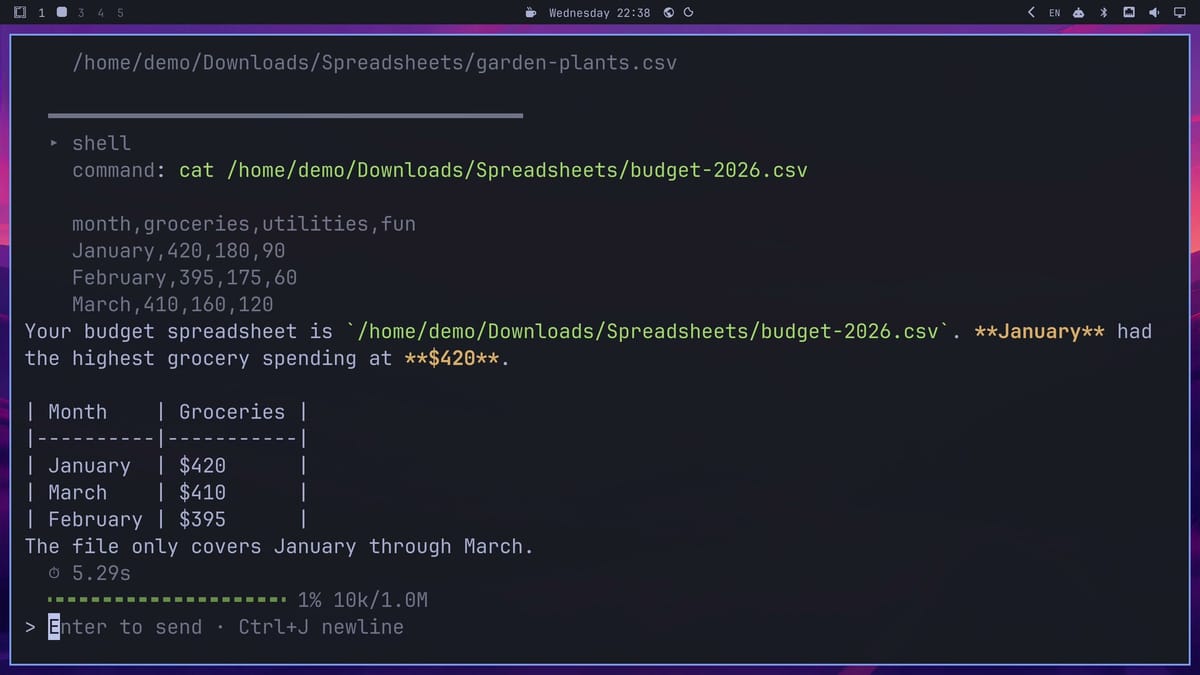Click the 'shell' tool label
This screenshot has height=675, width=1200.
coord(101,143)
